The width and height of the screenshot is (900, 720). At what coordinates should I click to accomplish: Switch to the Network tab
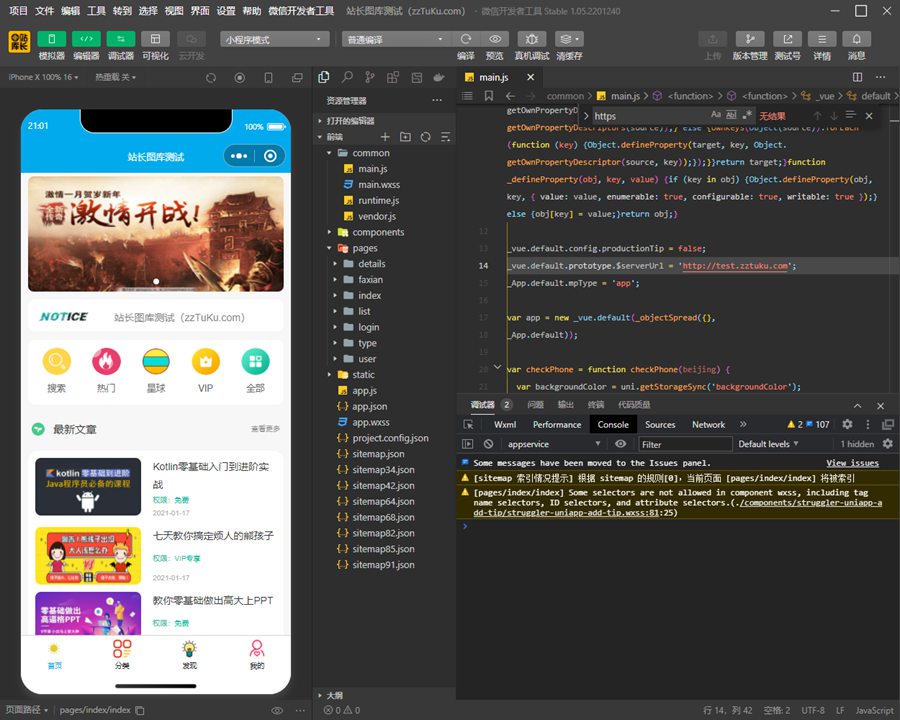[708, 424]
